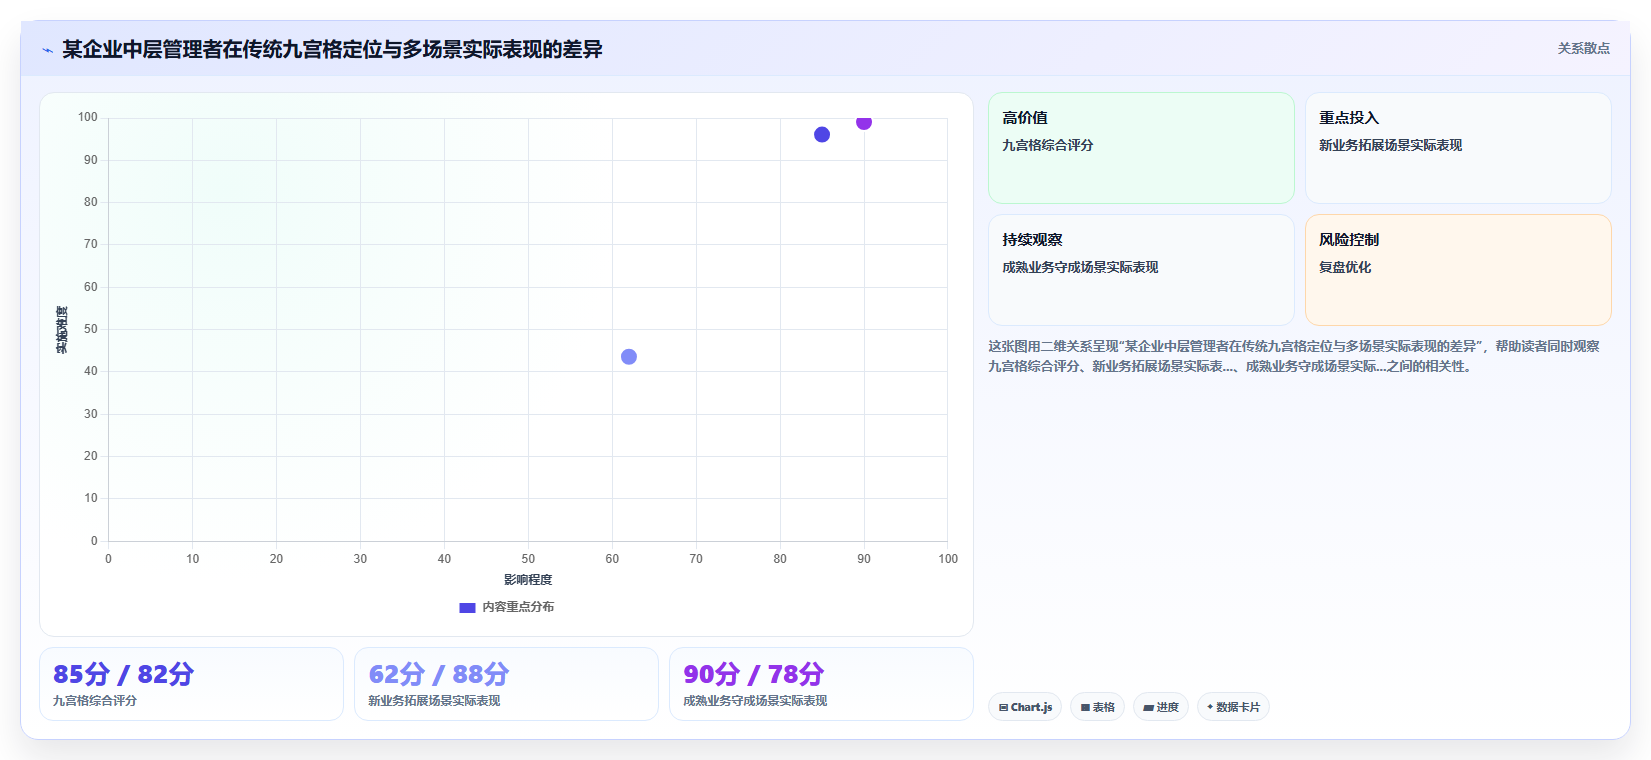This screenshot has height=760, width=1651.
Task: Click the icon in the Chart.js tag
Action: coord(1003,707)
